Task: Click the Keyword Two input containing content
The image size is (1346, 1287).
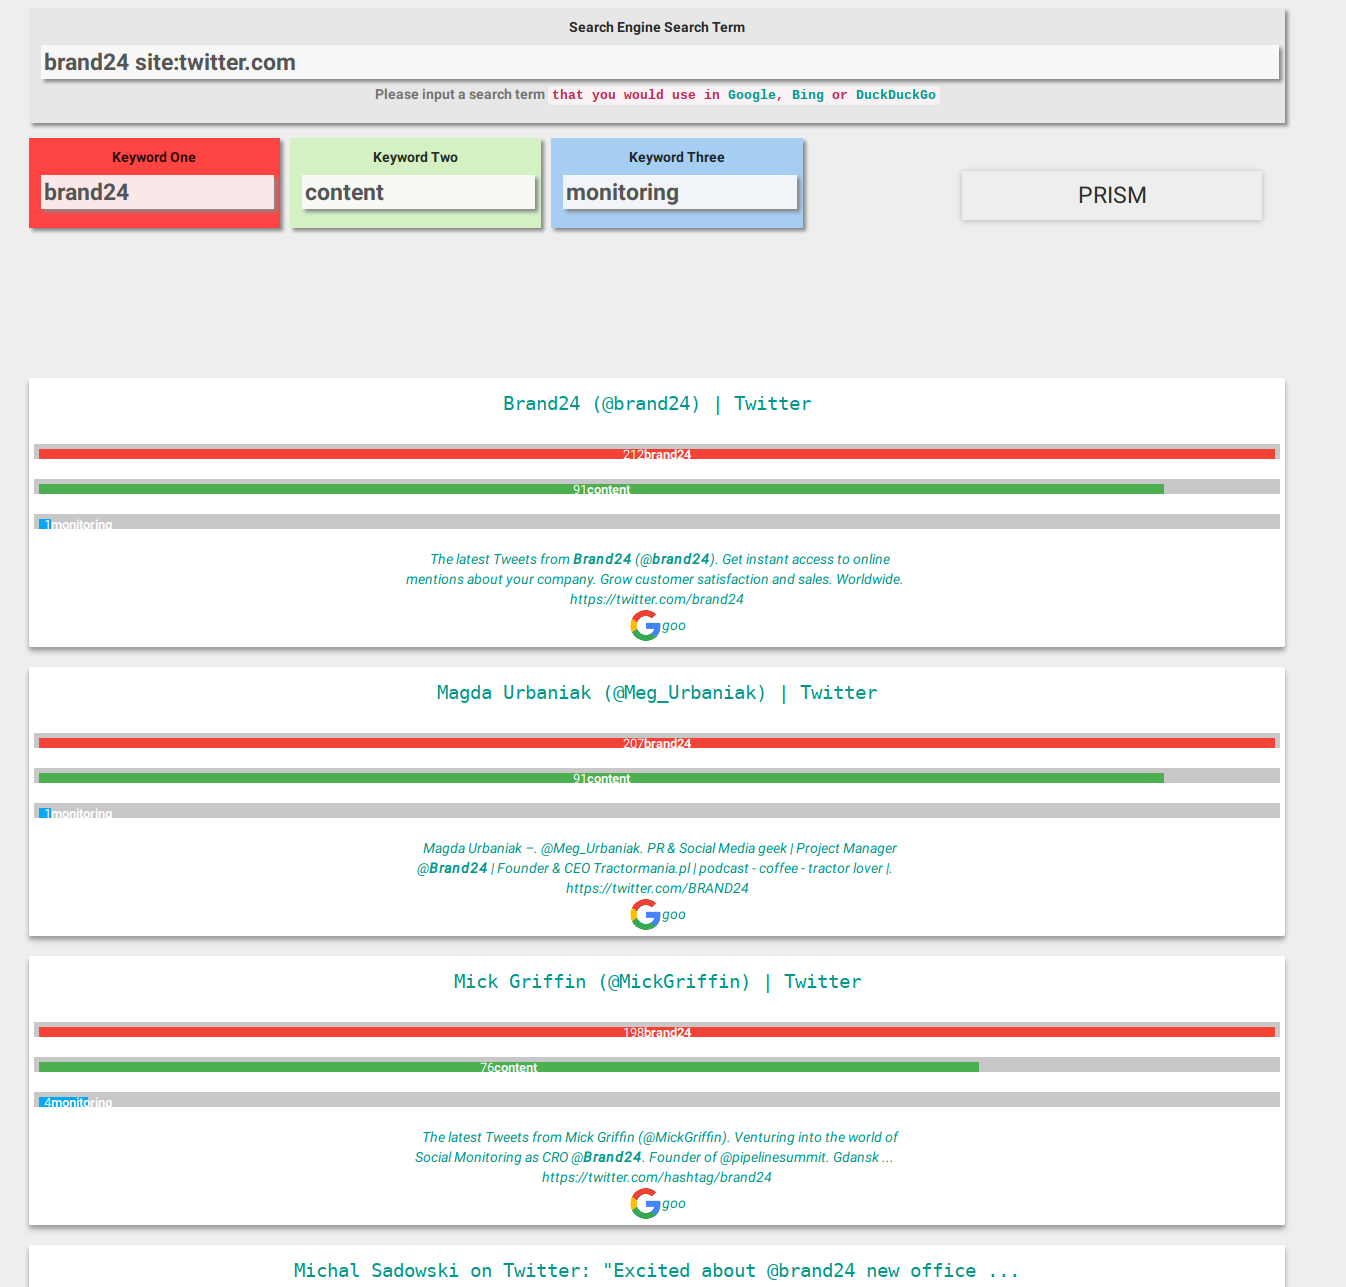Action: pyautogui.click(x=418, y=192)
